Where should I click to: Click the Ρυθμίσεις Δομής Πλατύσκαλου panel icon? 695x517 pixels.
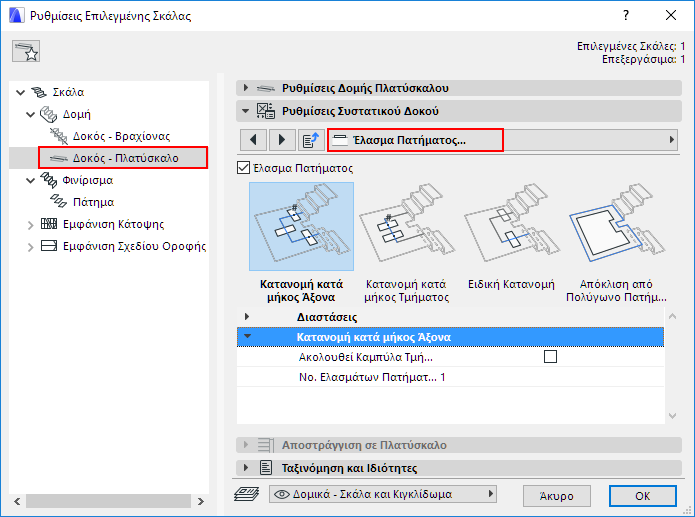(266, 88)
